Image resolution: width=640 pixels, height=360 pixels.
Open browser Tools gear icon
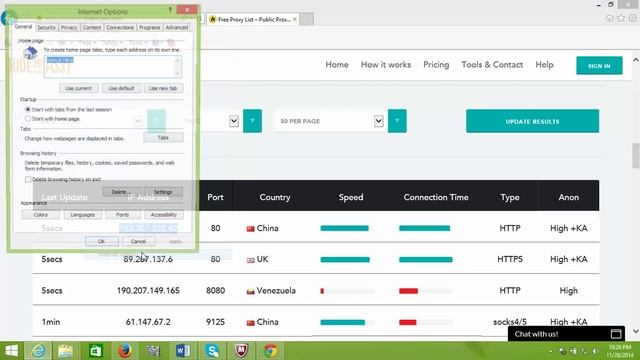[x=632, y=18]
